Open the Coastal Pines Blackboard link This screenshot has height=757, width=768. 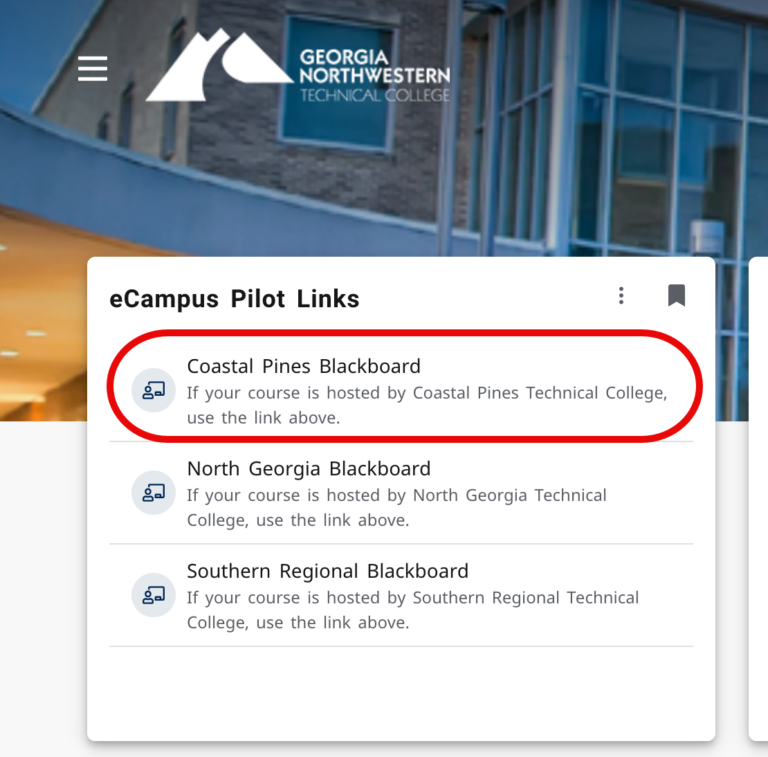click(304, 366)
